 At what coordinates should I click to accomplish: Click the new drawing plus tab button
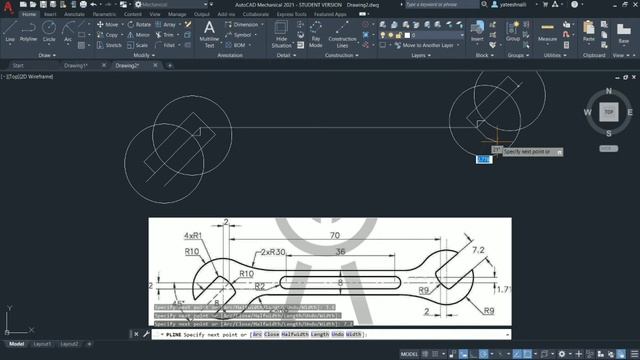[x=170, y=65]
